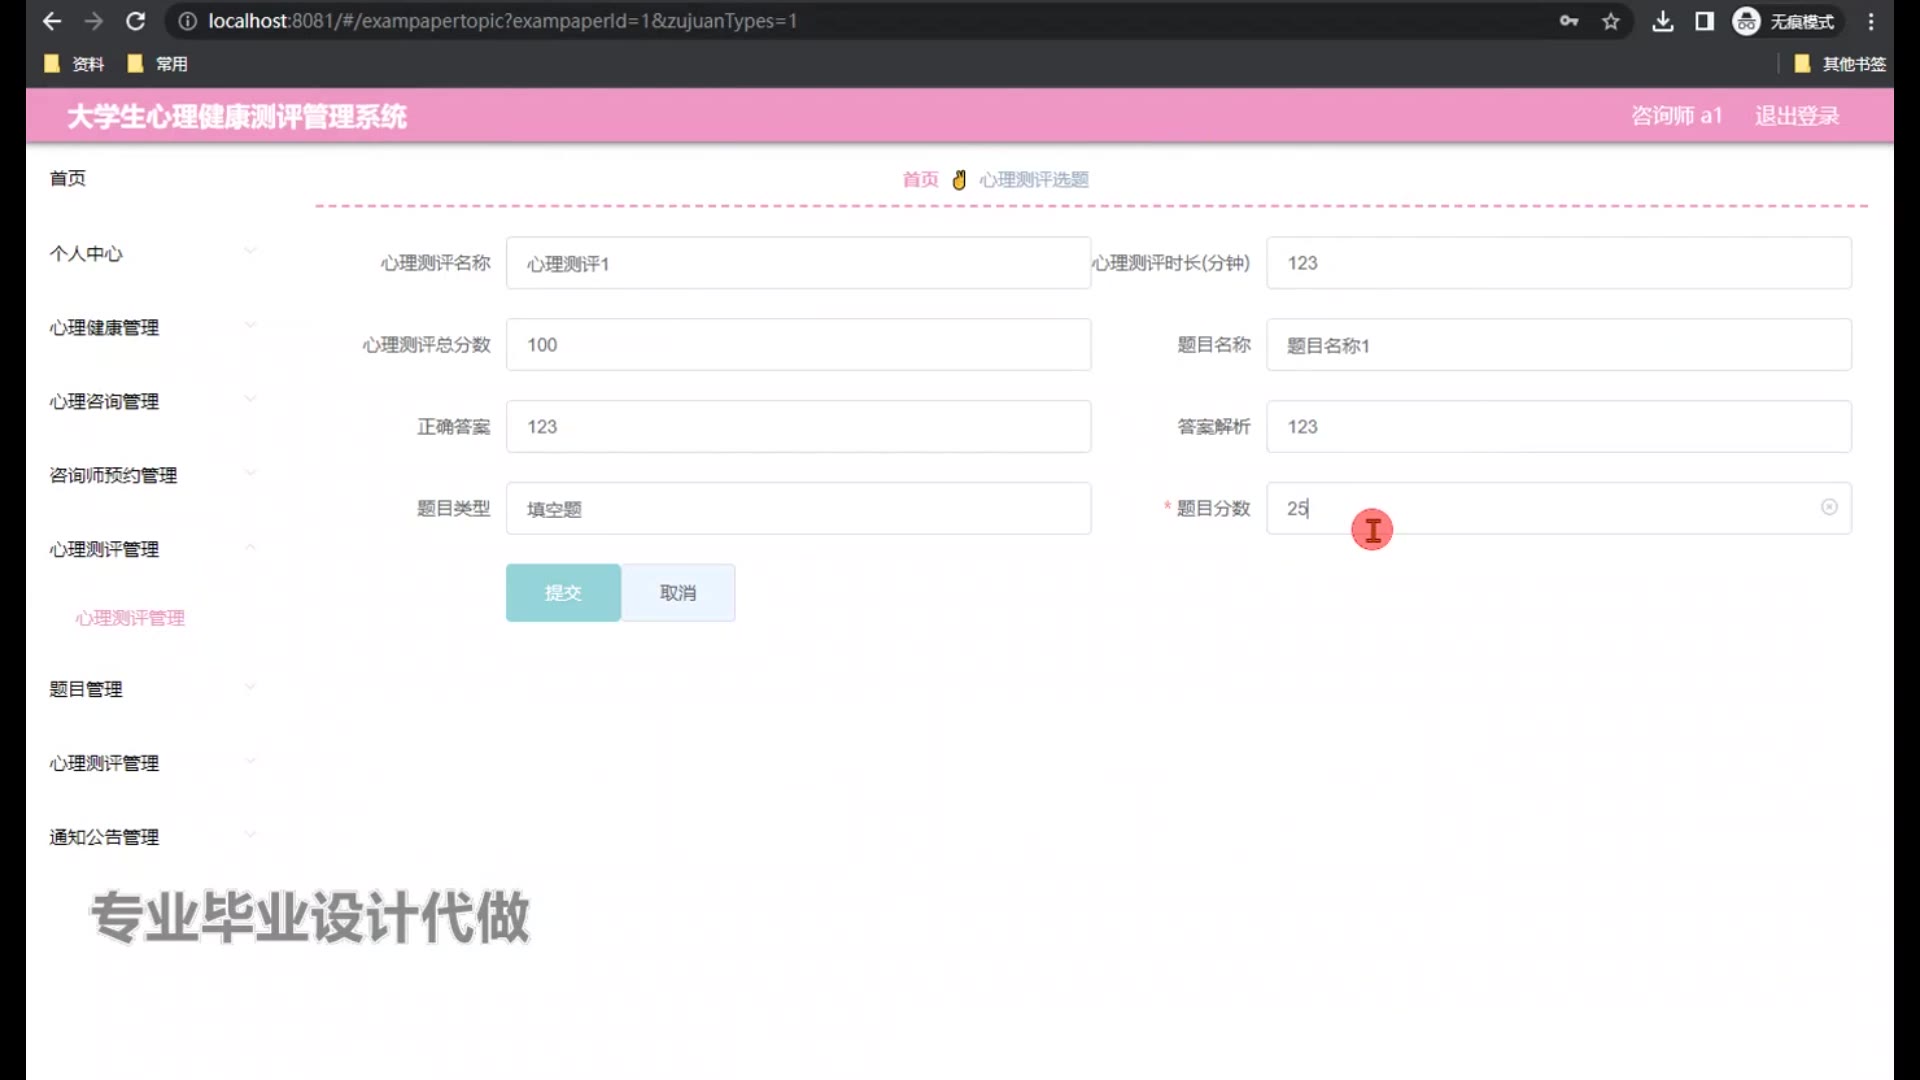1920x1080 pixels.
Task: Submit form with 提交 button
Action: (562, 593)
